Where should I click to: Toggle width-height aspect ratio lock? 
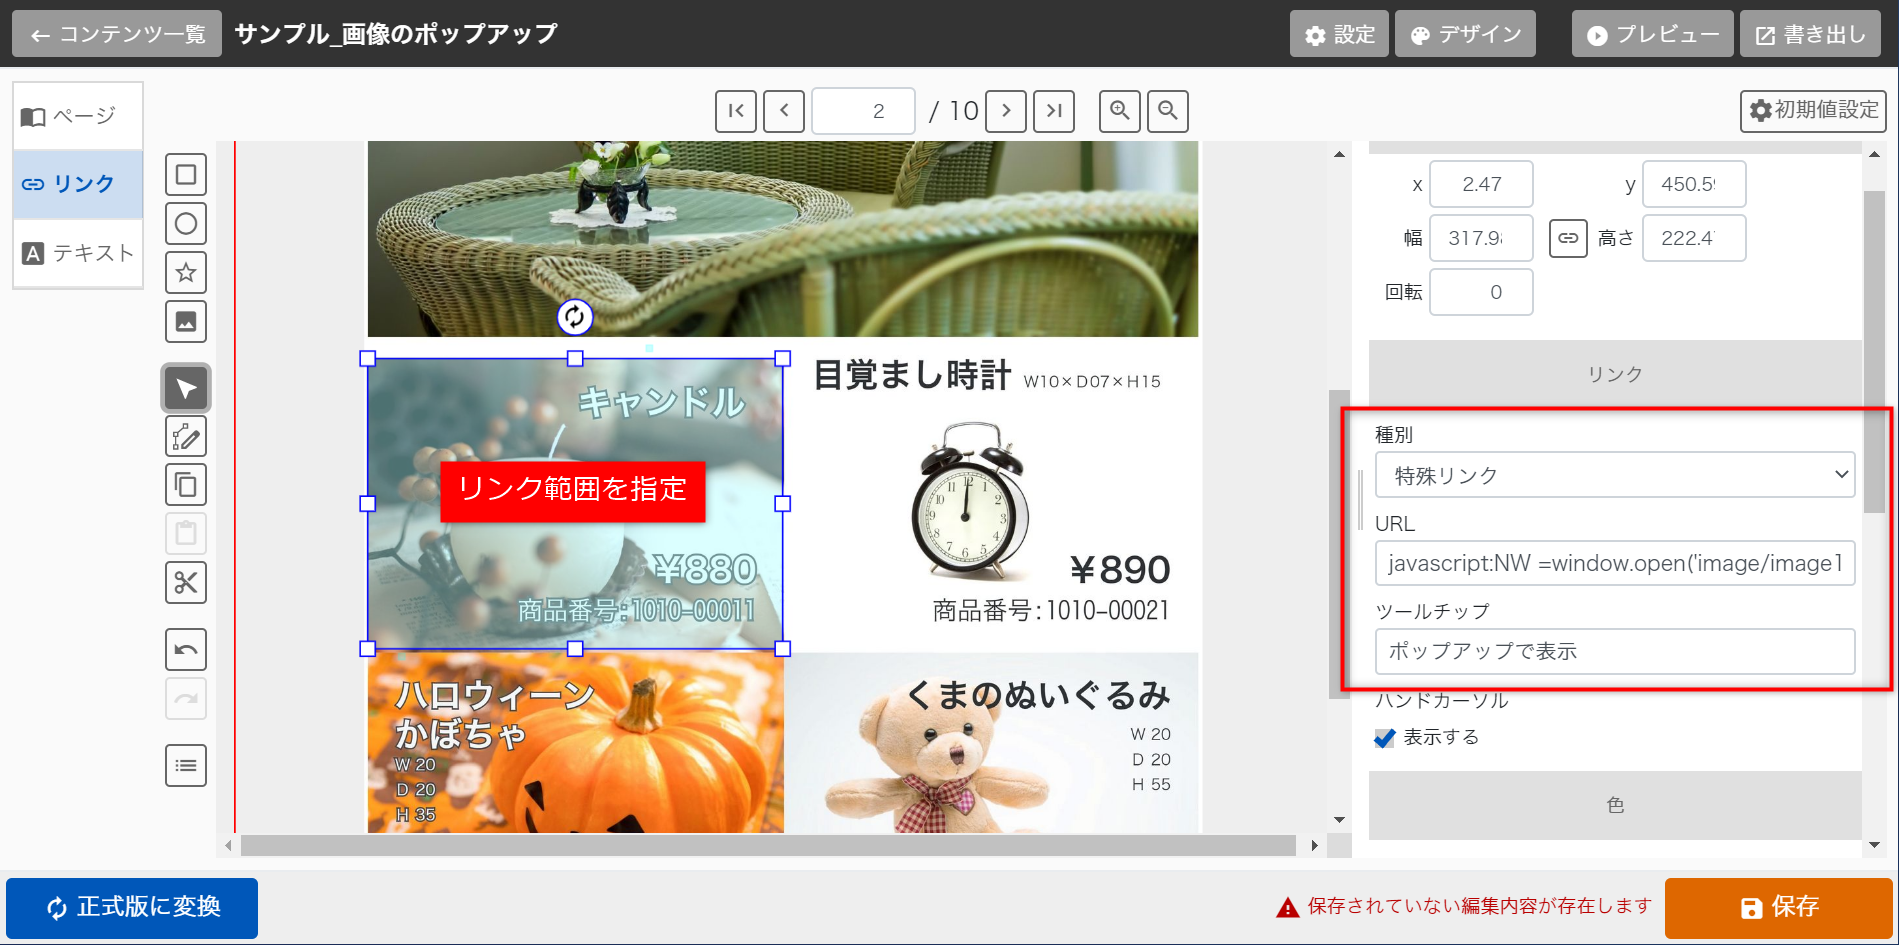[x=1567, y=238]
